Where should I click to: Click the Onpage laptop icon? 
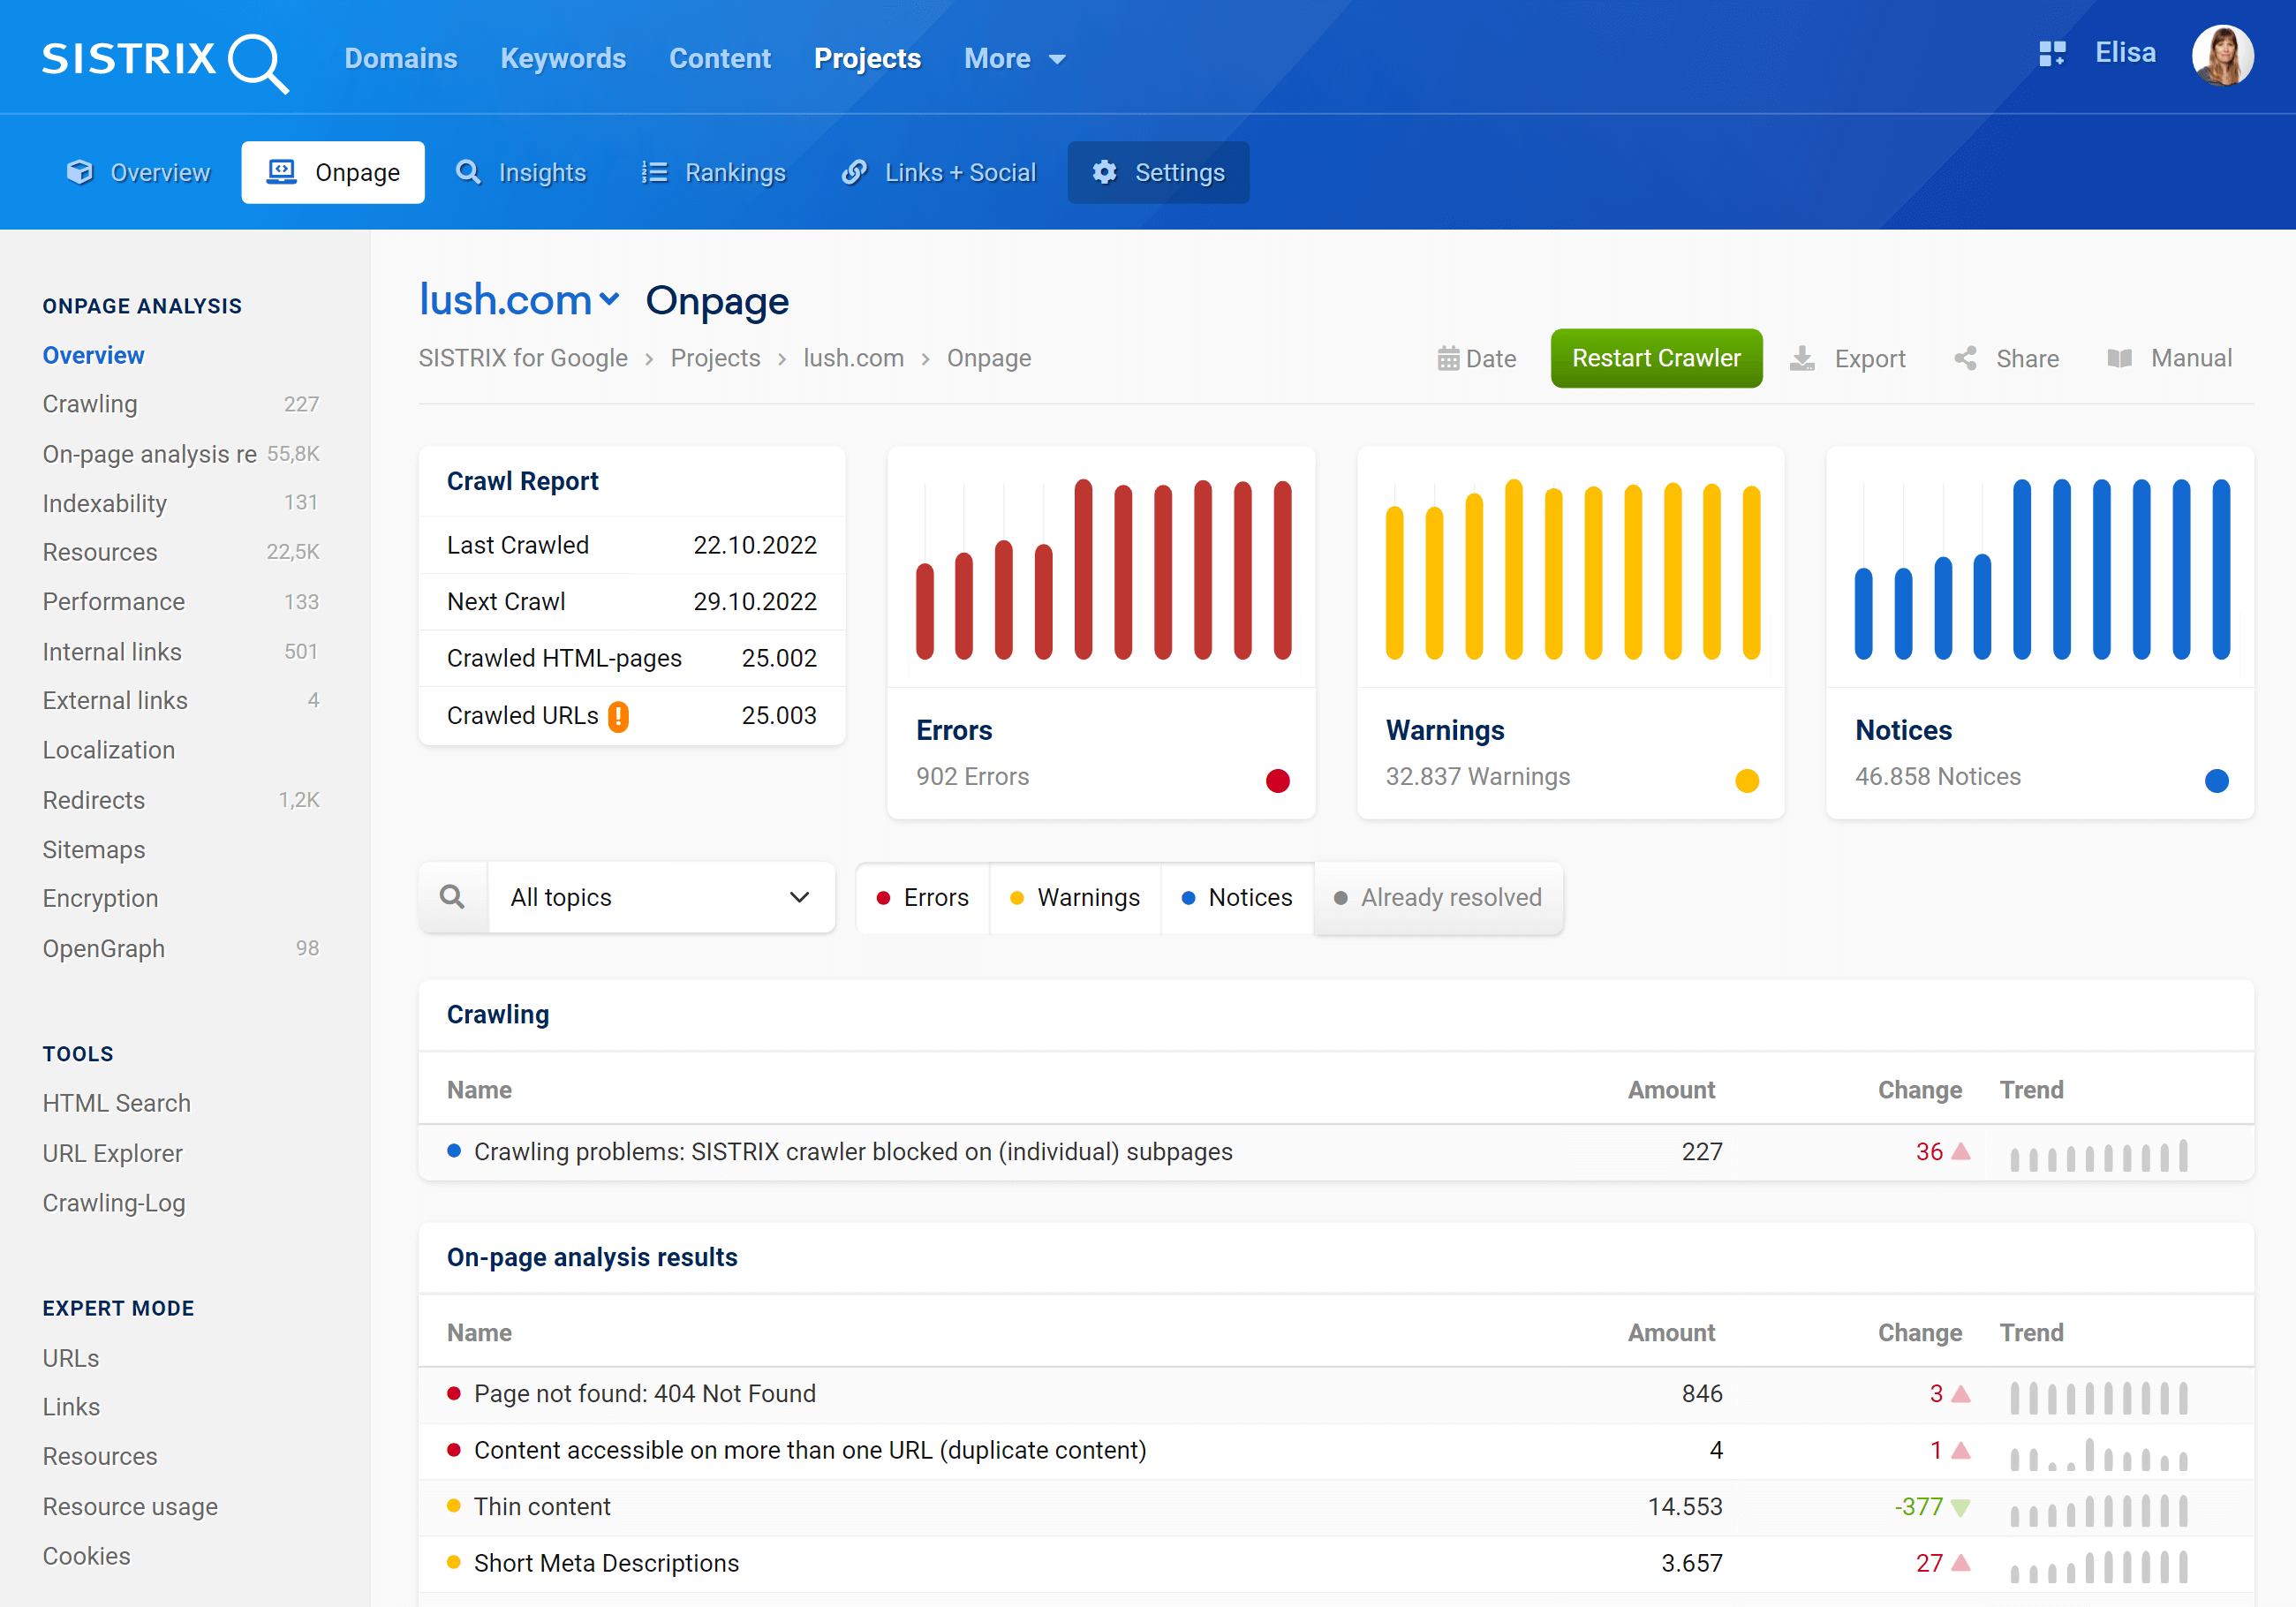[x=282, y=172]
